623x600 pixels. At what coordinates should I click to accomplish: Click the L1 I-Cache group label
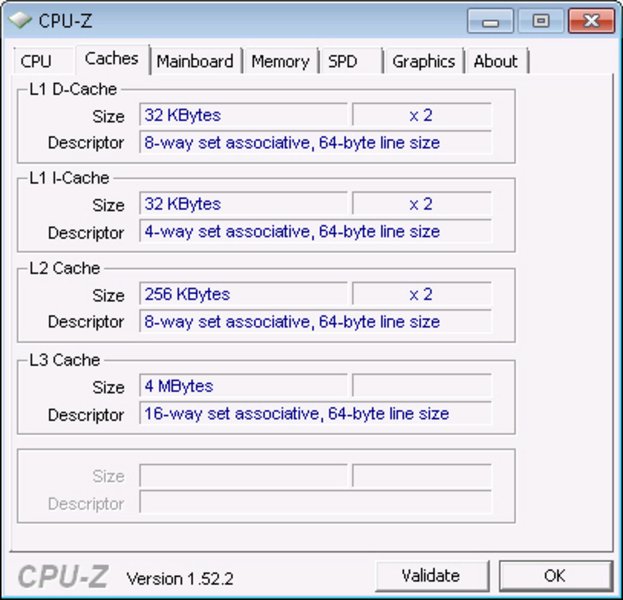point(69,178)
